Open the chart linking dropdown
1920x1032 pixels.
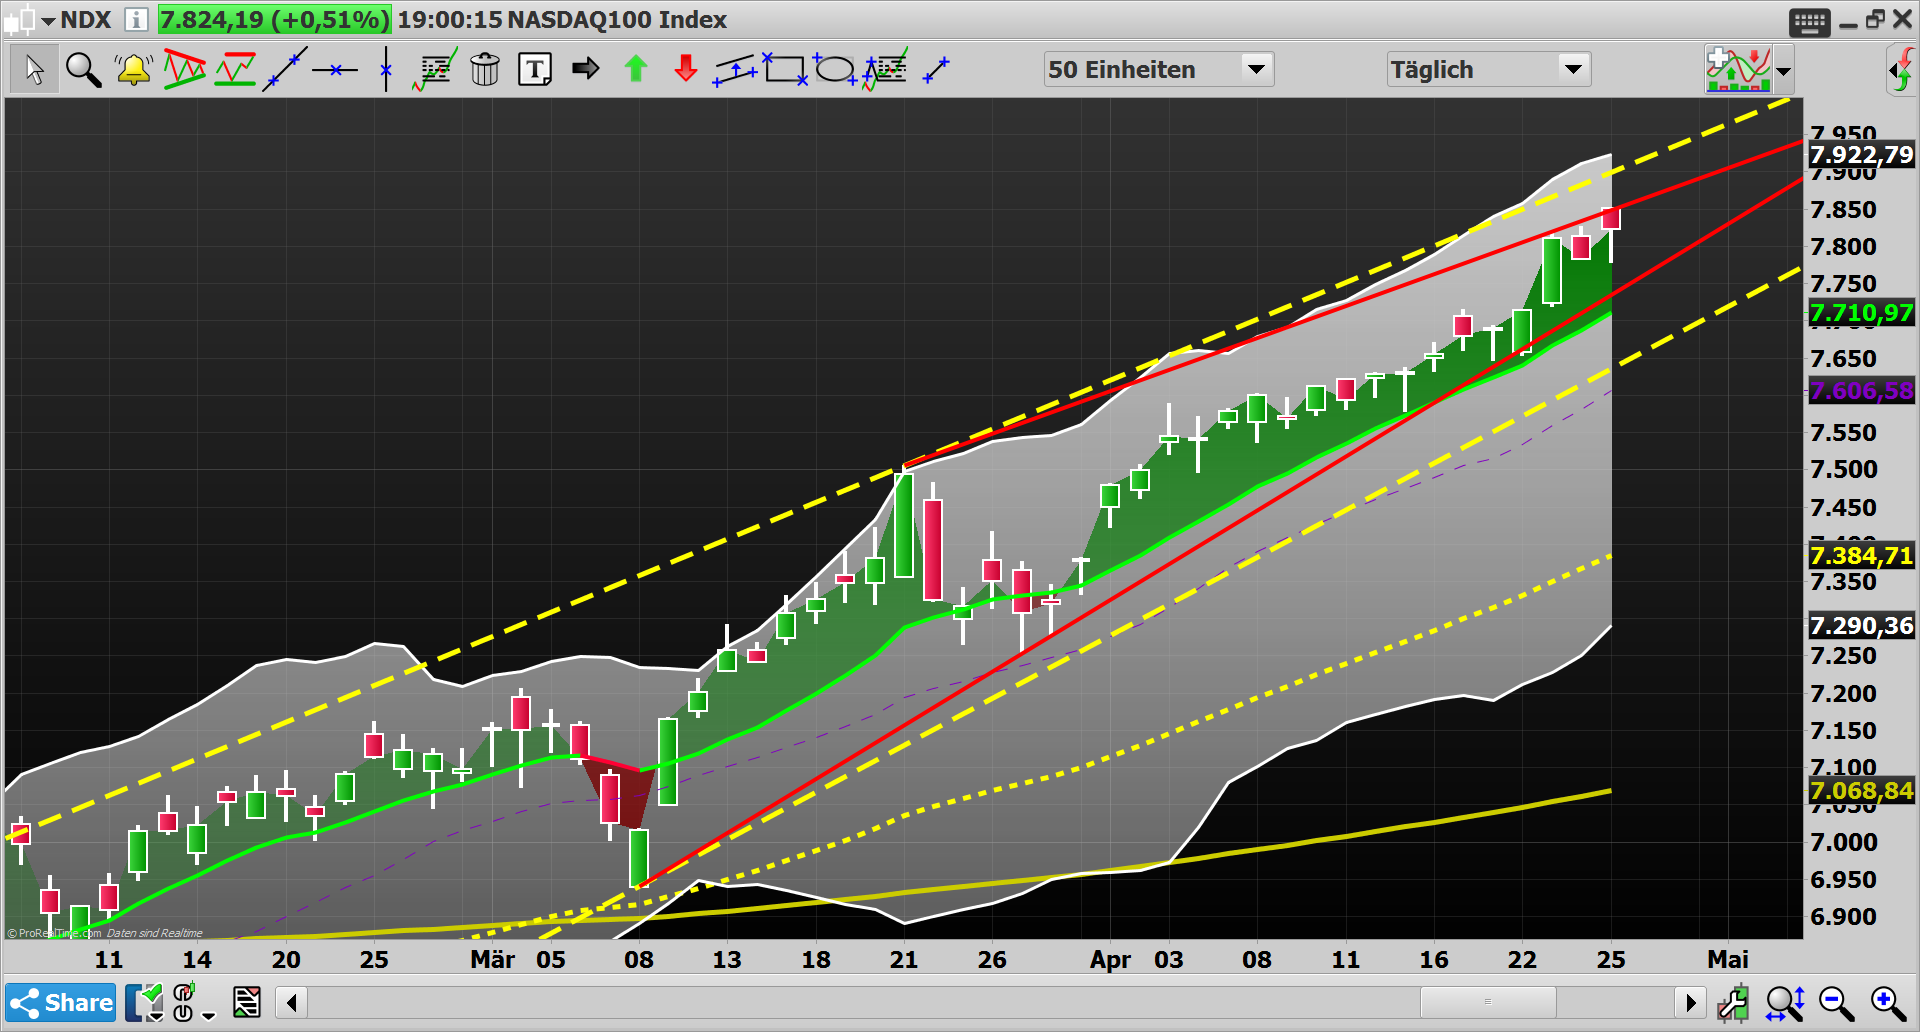click(193, 1003)
